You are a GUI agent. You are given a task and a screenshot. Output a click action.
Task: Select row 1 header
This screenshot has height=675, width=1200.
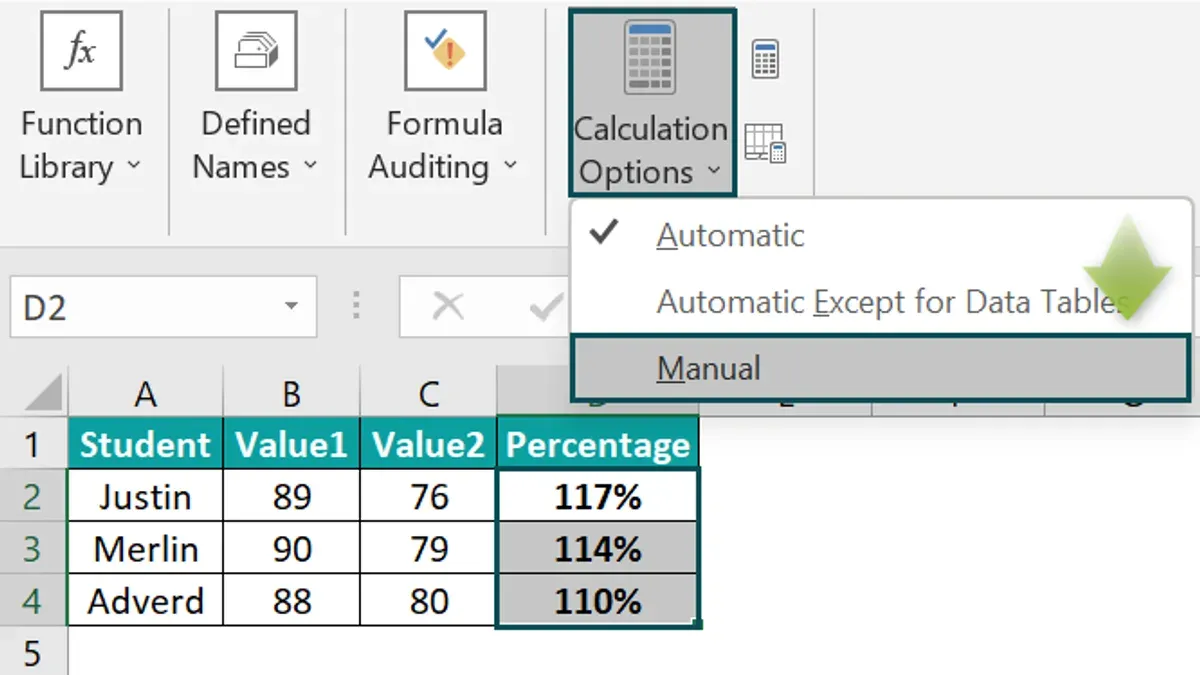33,445
